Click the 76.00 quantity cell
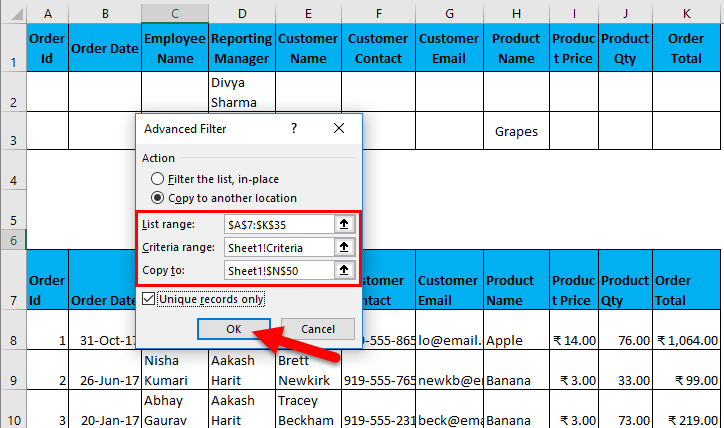The width and height of the screenshot is (724, 428). click(625, 330)
